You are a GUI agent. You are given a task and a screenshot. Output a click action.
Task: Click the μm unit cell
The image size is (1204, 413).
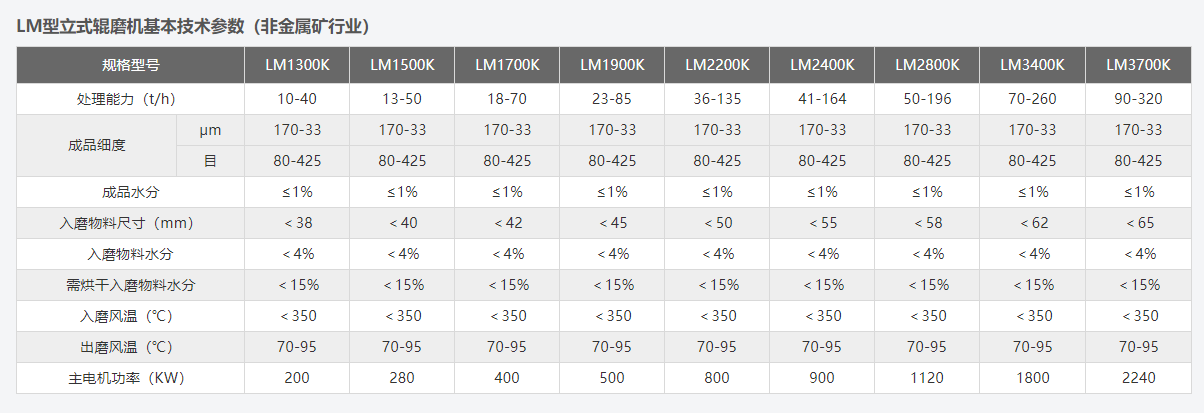210,130
